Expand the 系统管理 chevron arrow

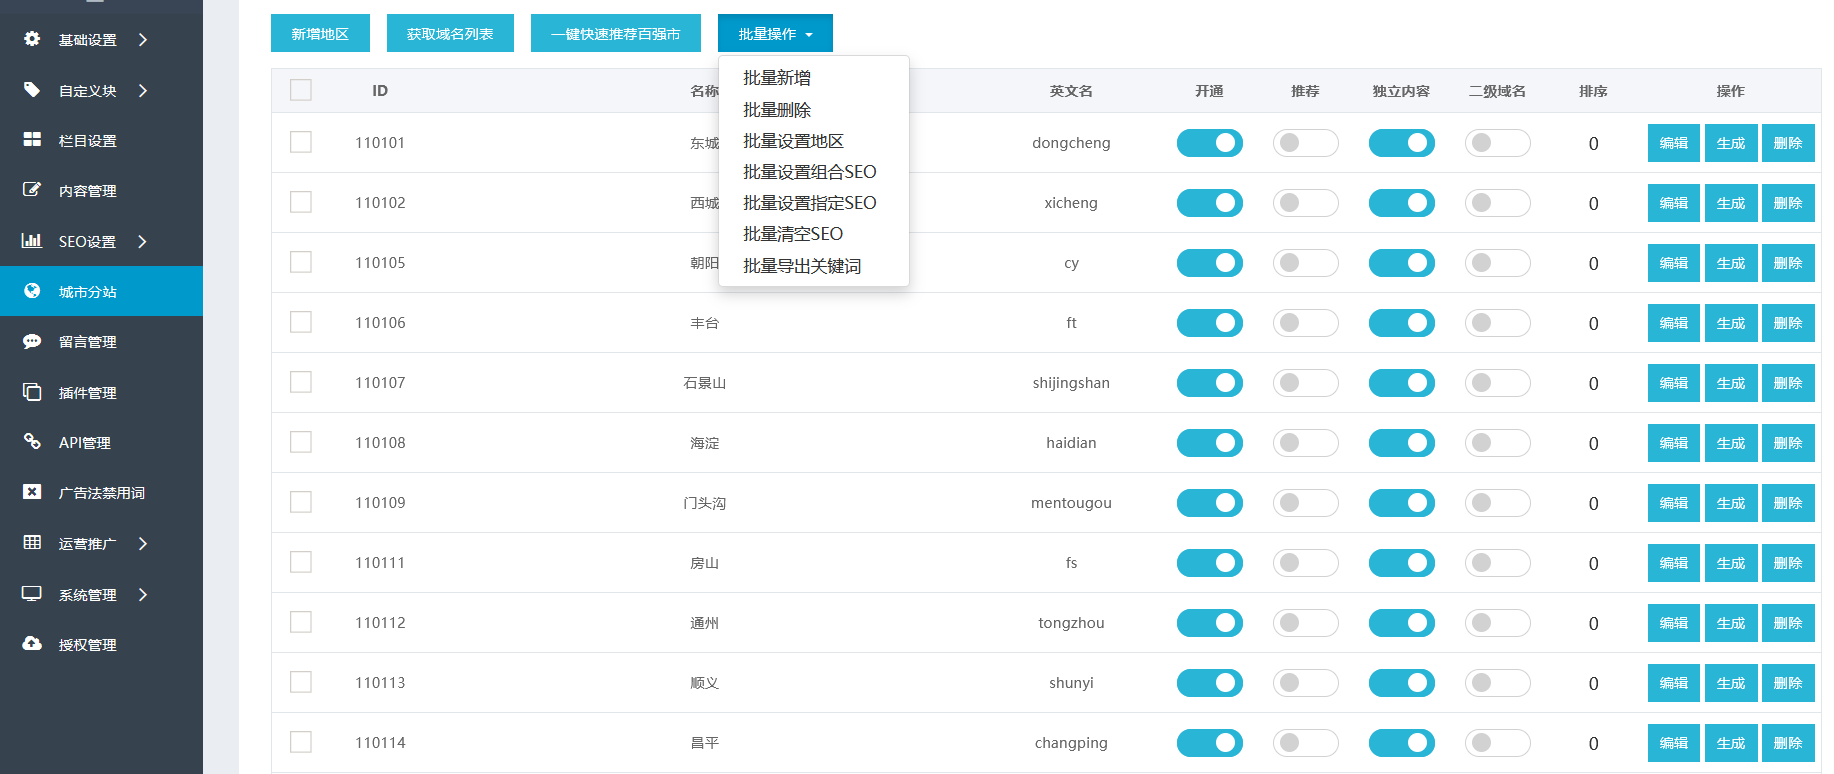click(x=143, y=595)
